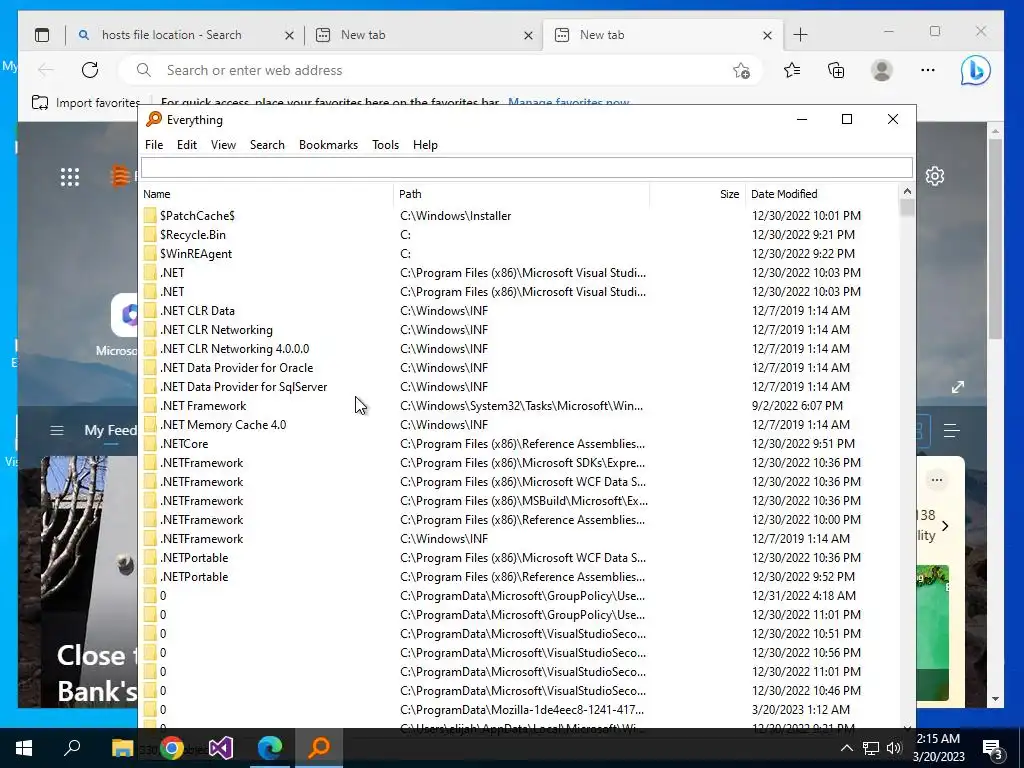Image resolution: width=1024 pixels, height=768 pixels.
Task: Open the Search menu in Everything
Action: coord(267,145)
